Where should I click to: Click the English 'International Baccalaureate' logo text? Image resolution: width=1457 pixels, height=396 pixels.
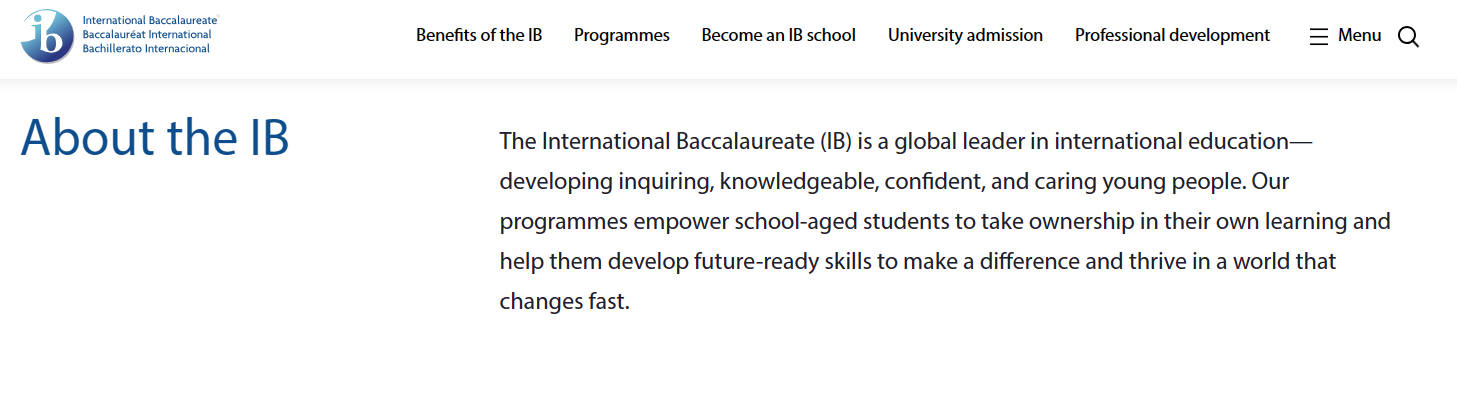tap(150, 21)
